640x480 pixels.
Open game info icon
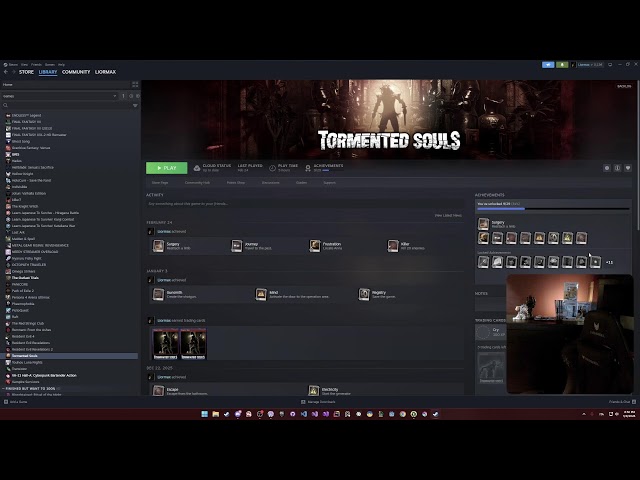[617, 168]
